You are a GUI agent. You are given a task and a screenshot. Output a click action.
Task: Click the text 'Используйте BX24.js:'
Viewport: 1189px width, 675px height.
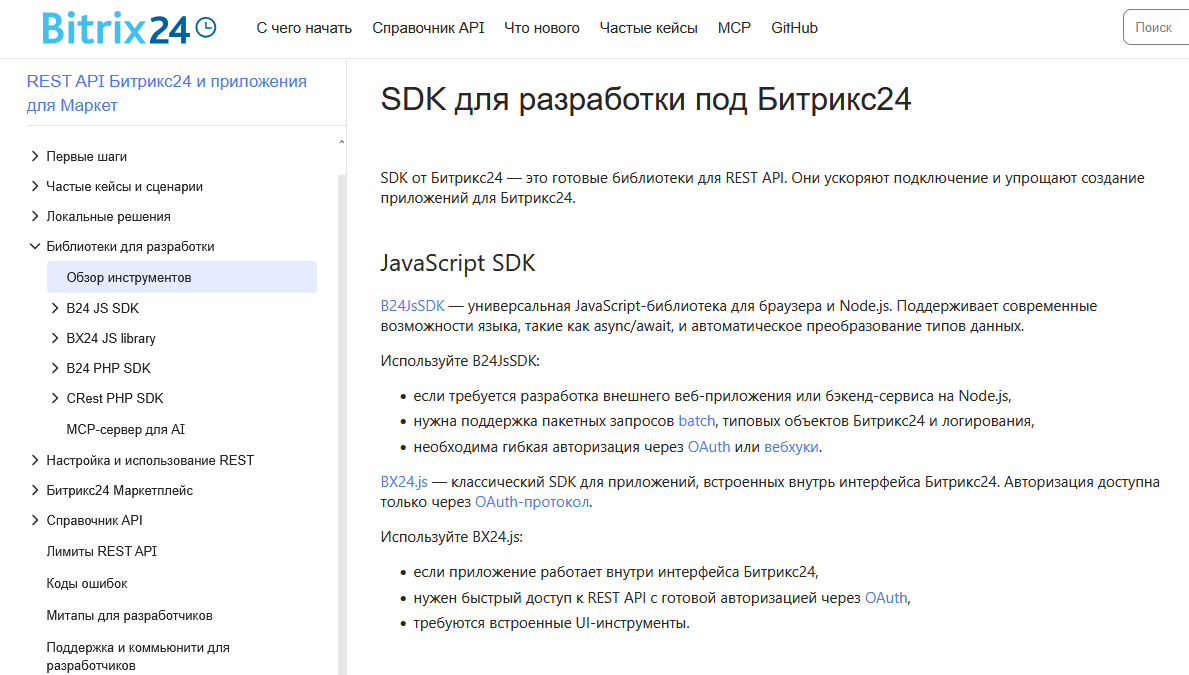[x=452, y=537]
